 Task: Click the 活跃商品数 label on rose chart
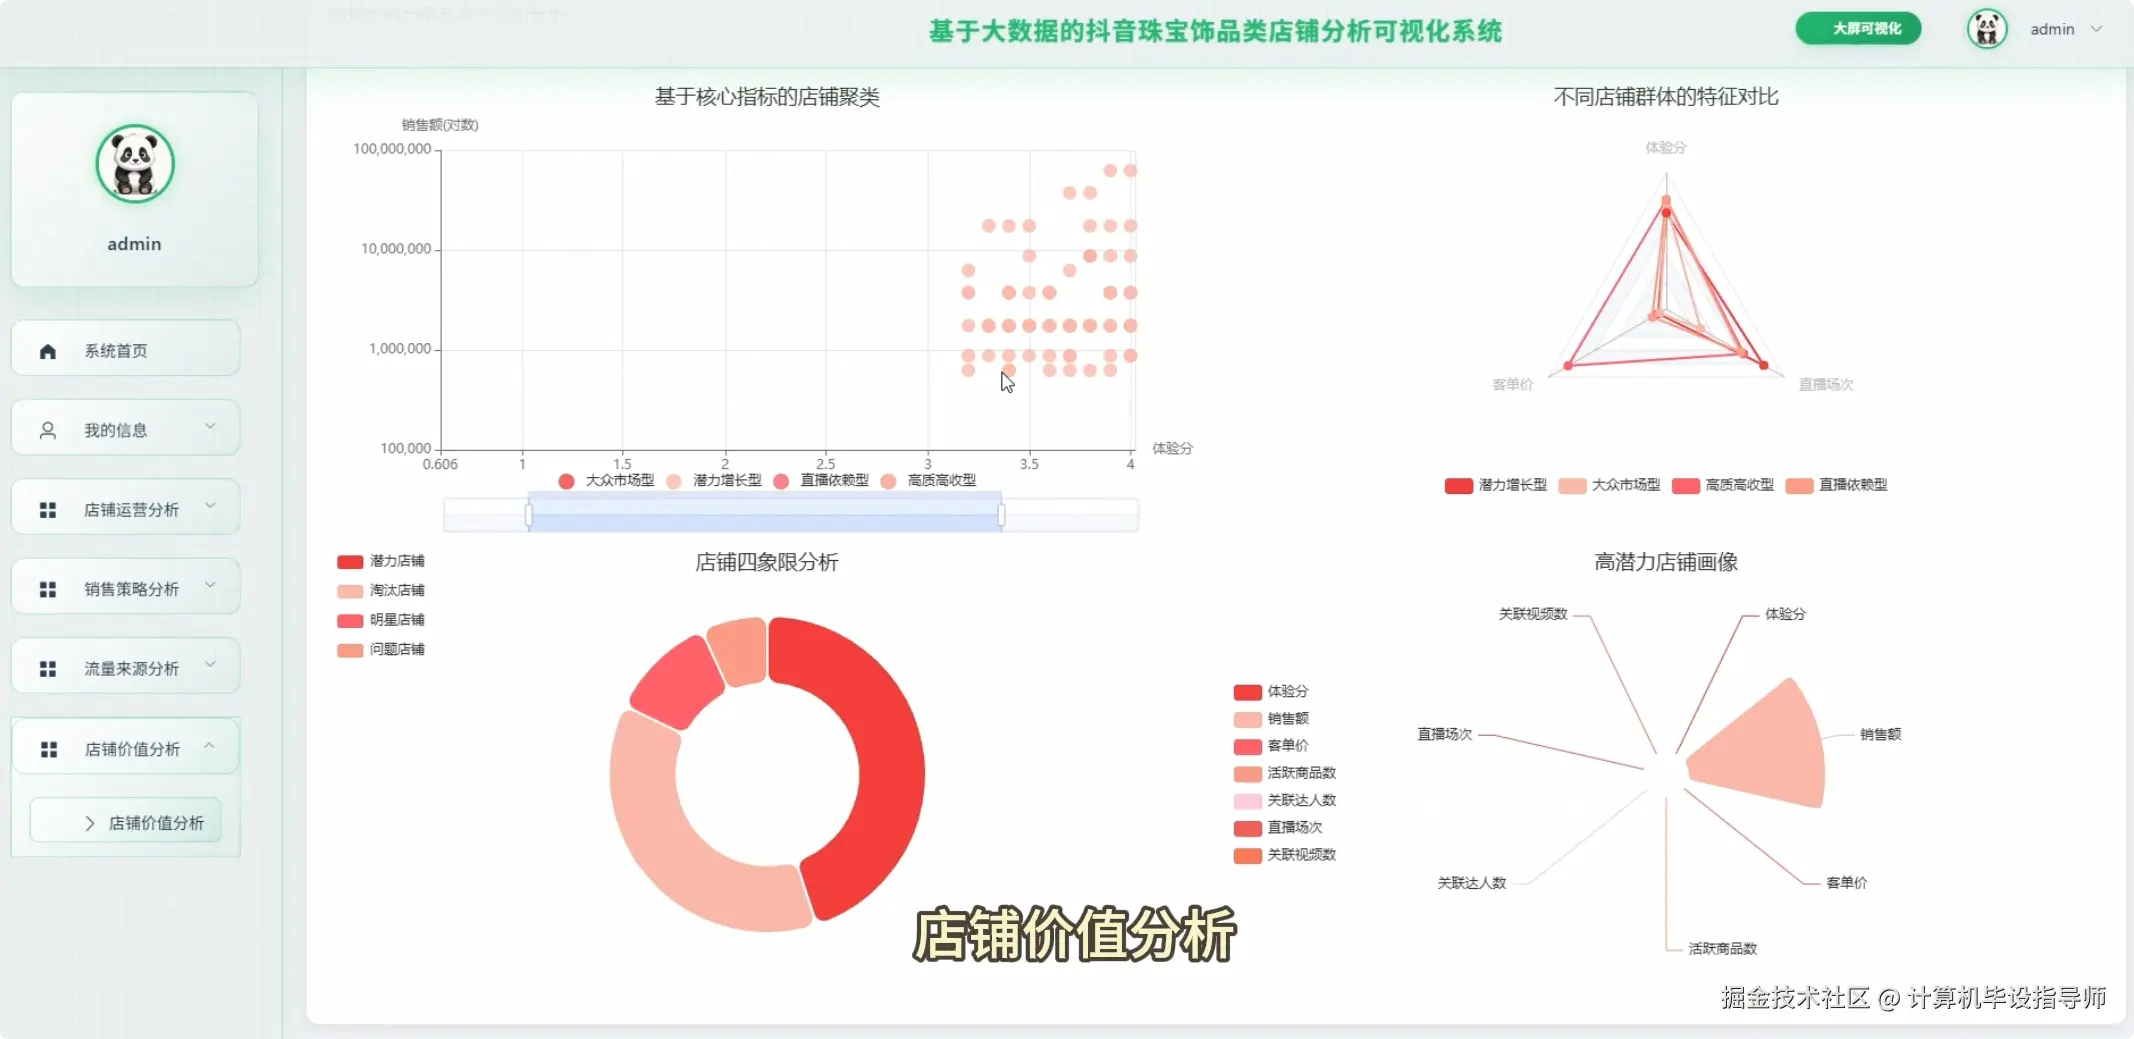pyautogui.click(x=1723, y=949)
